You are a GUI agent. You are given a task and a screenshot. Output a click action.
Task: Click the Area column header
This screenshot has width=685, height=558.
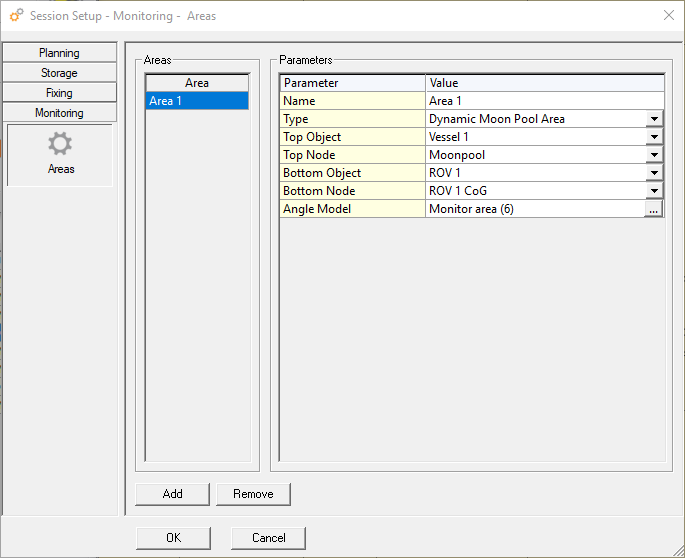click(196, 83)
